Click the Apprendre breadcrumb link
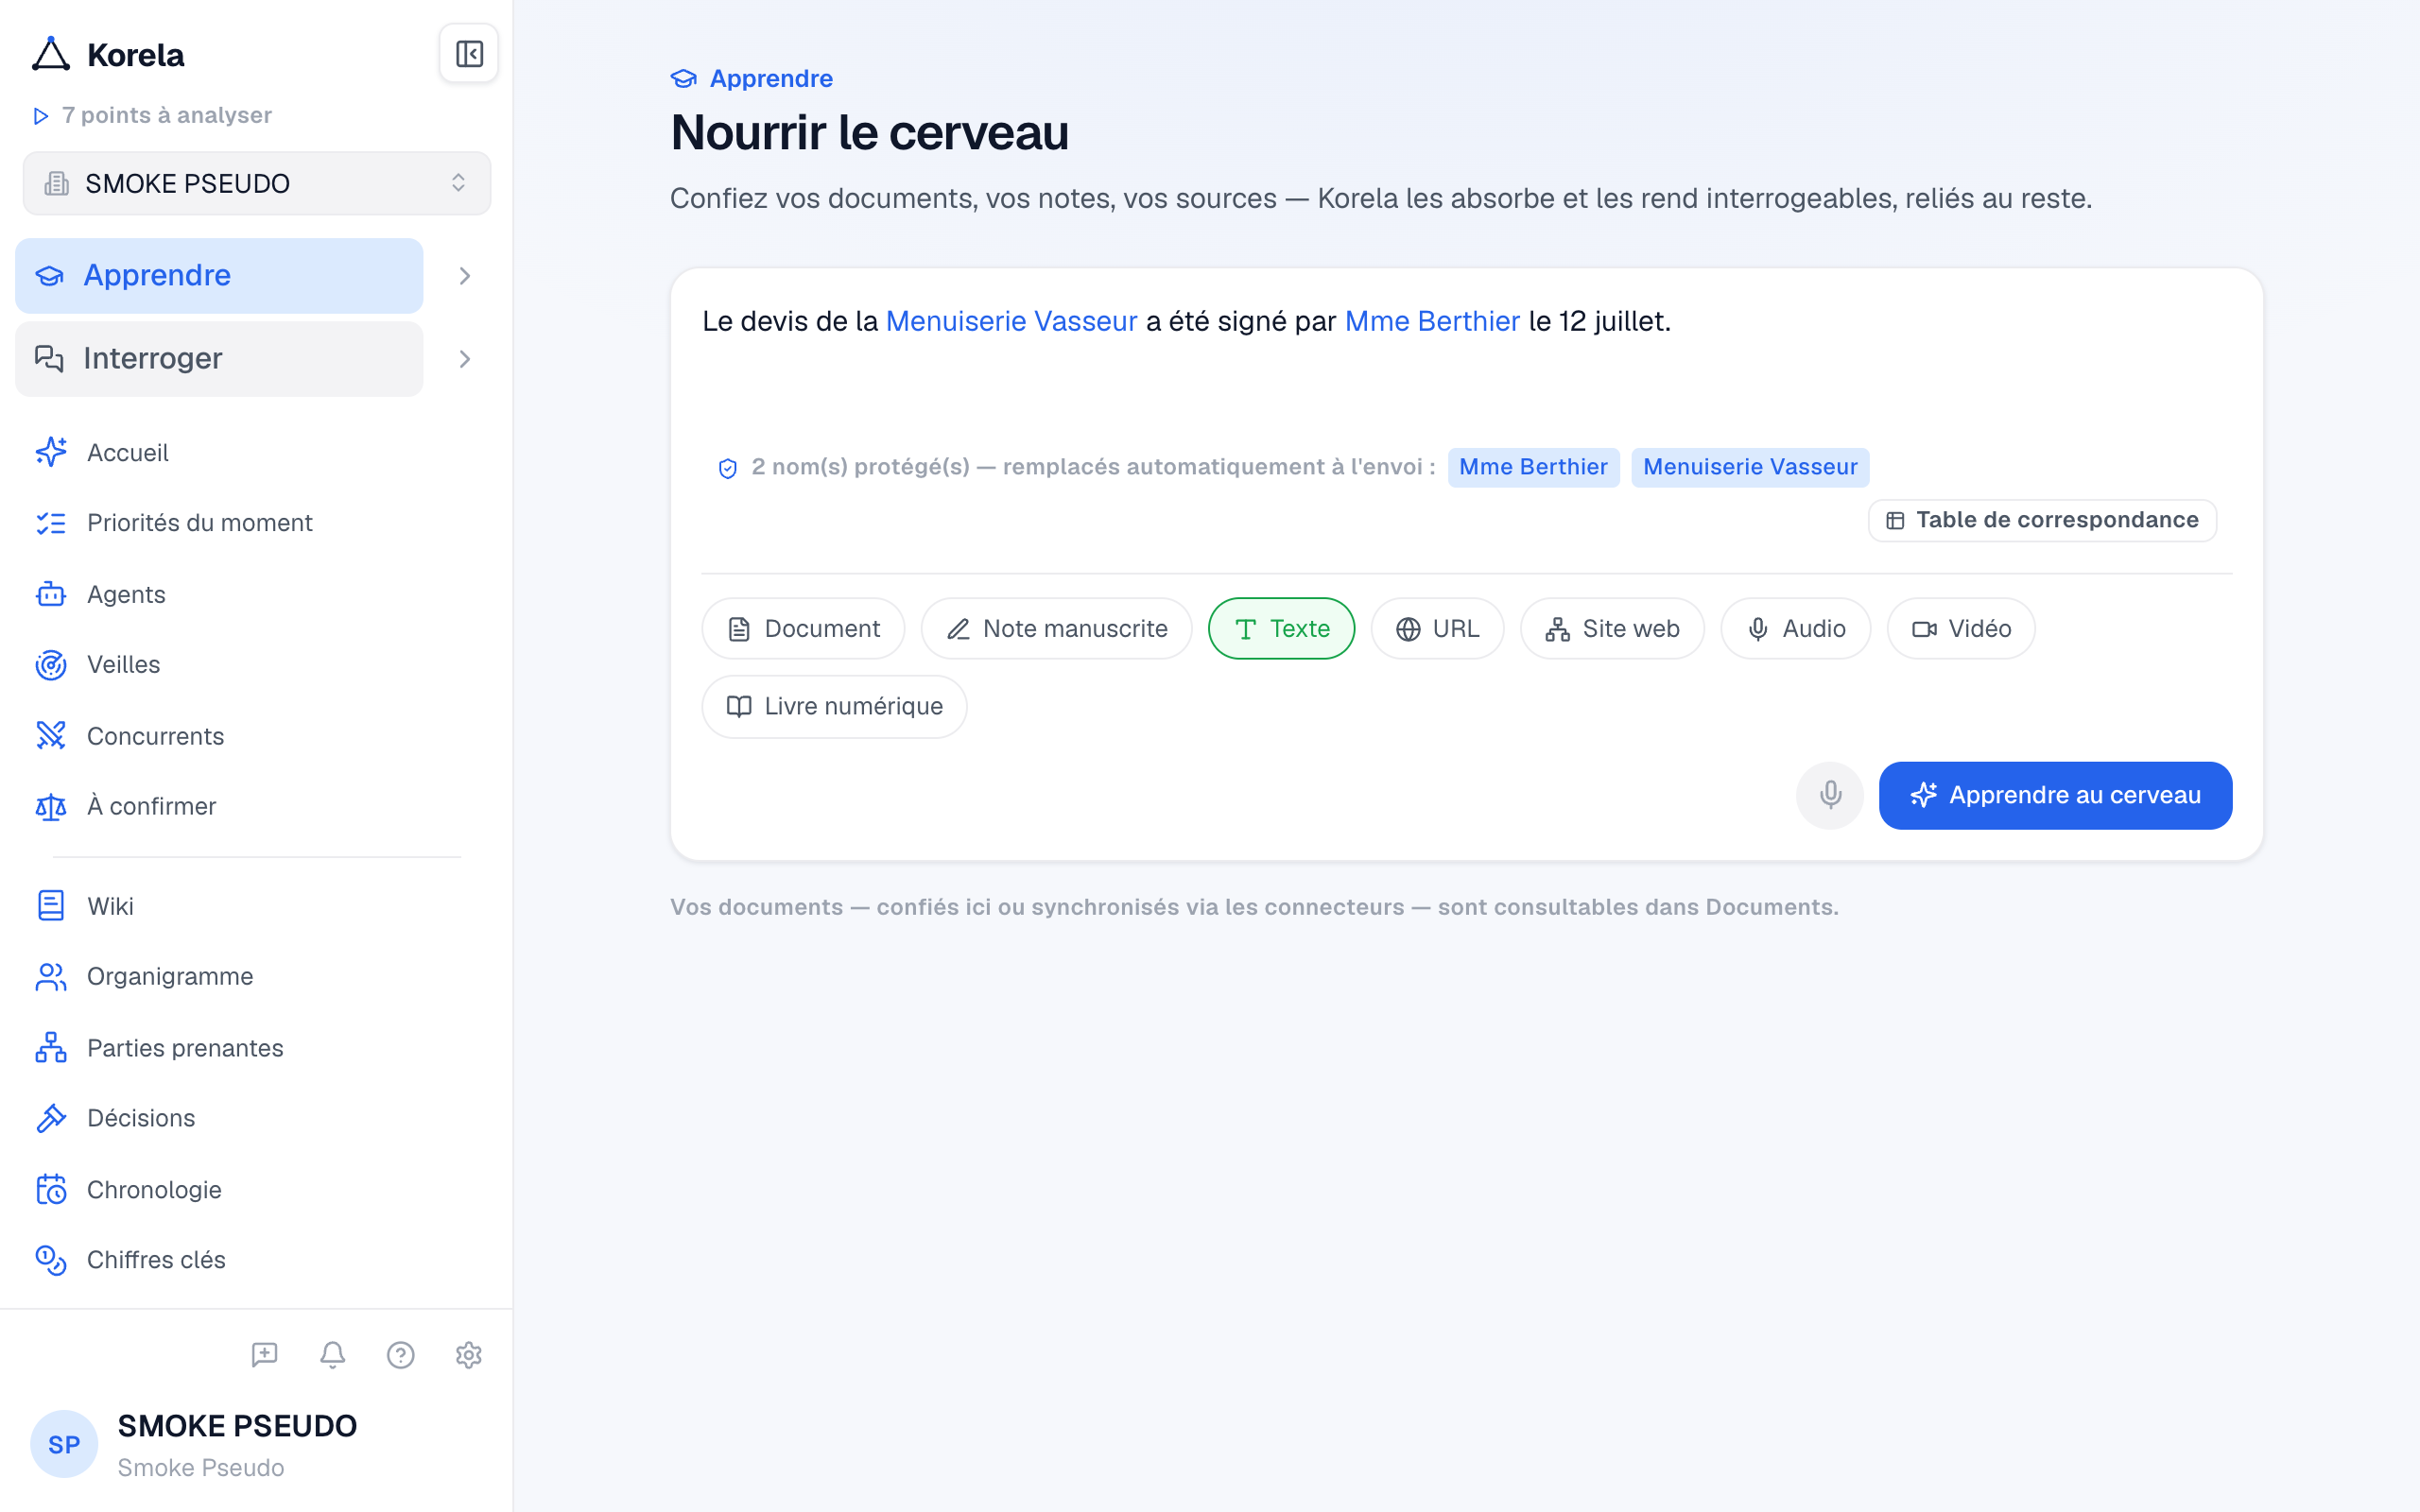Viewport: 2420px width, 1512px height. point(771,78)
